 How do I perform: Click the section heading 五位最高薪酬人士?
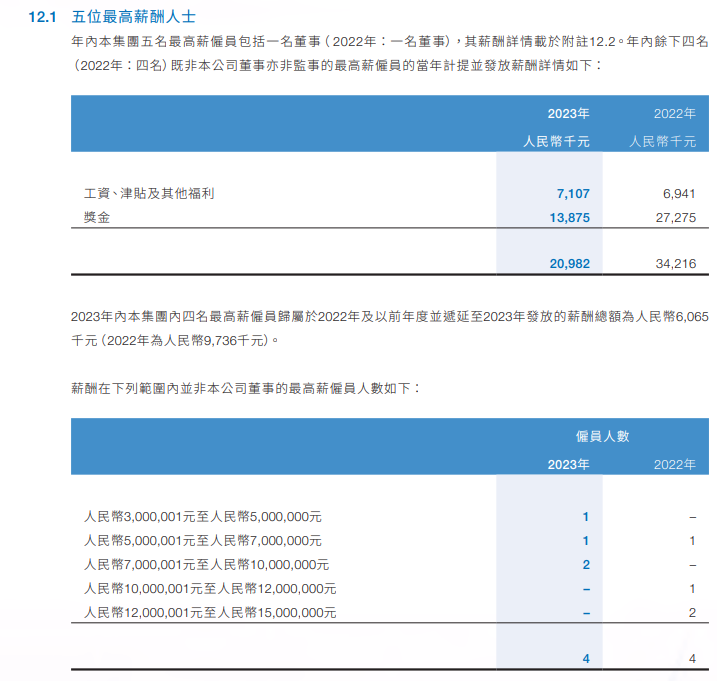[134, 17]
